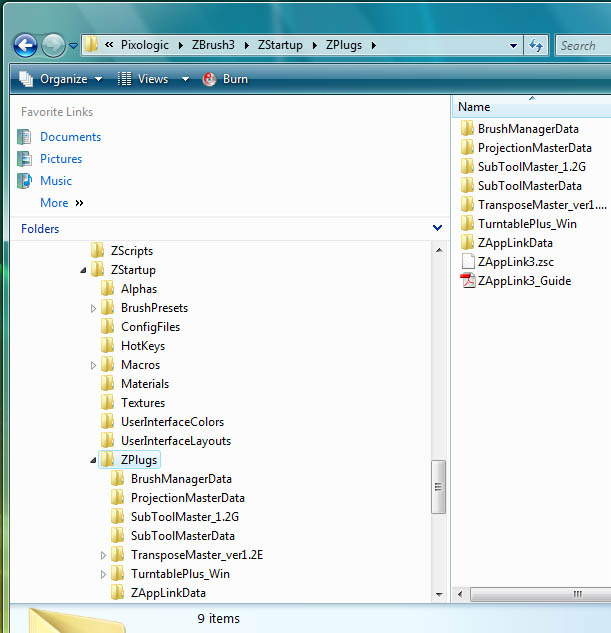
Task: Click file list horizontal scroll left arrow
Action: [460, 594]
